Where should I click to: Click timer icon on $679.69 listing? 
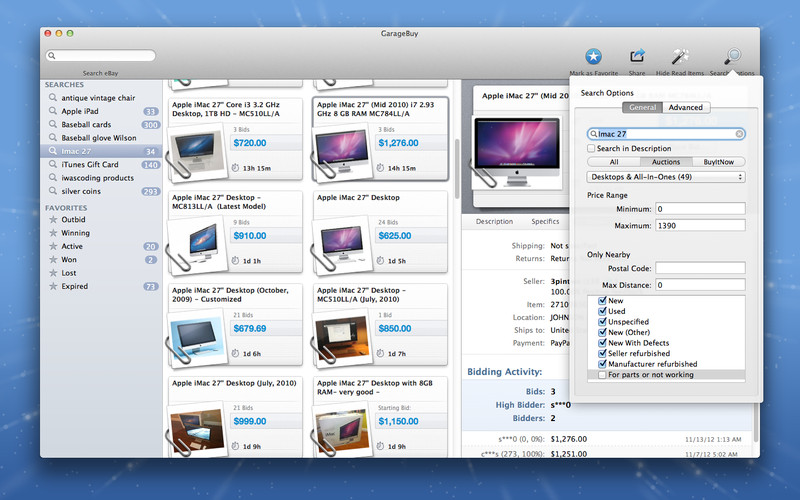[x=235, y=354]
